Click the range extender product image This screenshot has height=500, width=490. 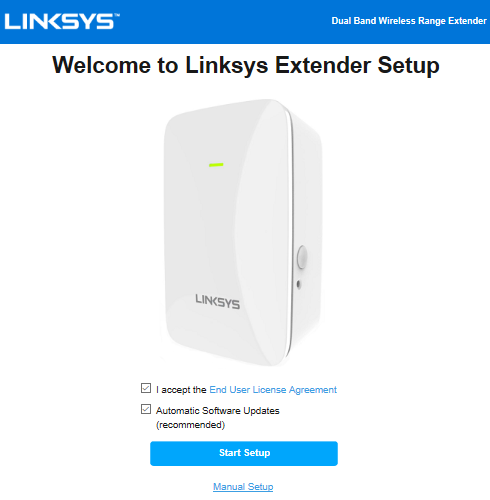coord(242,232)
